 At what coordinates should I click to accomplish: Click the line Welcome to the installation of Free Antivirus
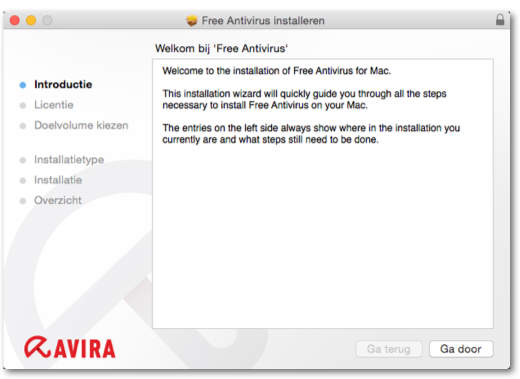(276, 71)
